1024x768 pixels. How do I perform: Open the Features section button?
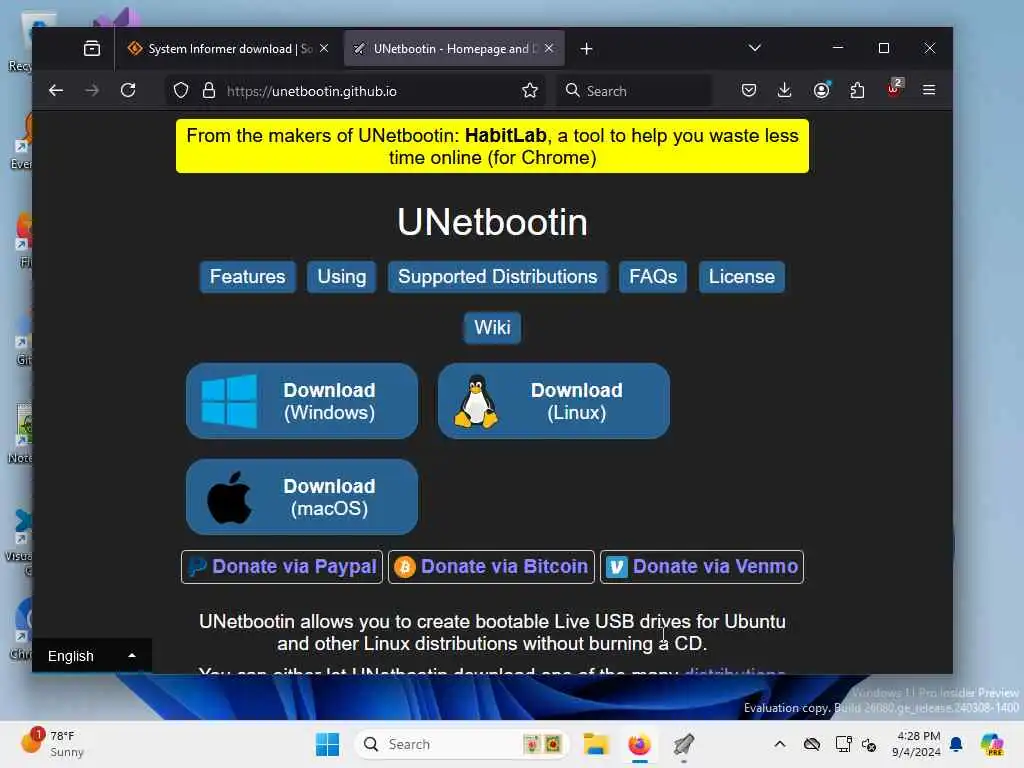(x=248, y=277)
